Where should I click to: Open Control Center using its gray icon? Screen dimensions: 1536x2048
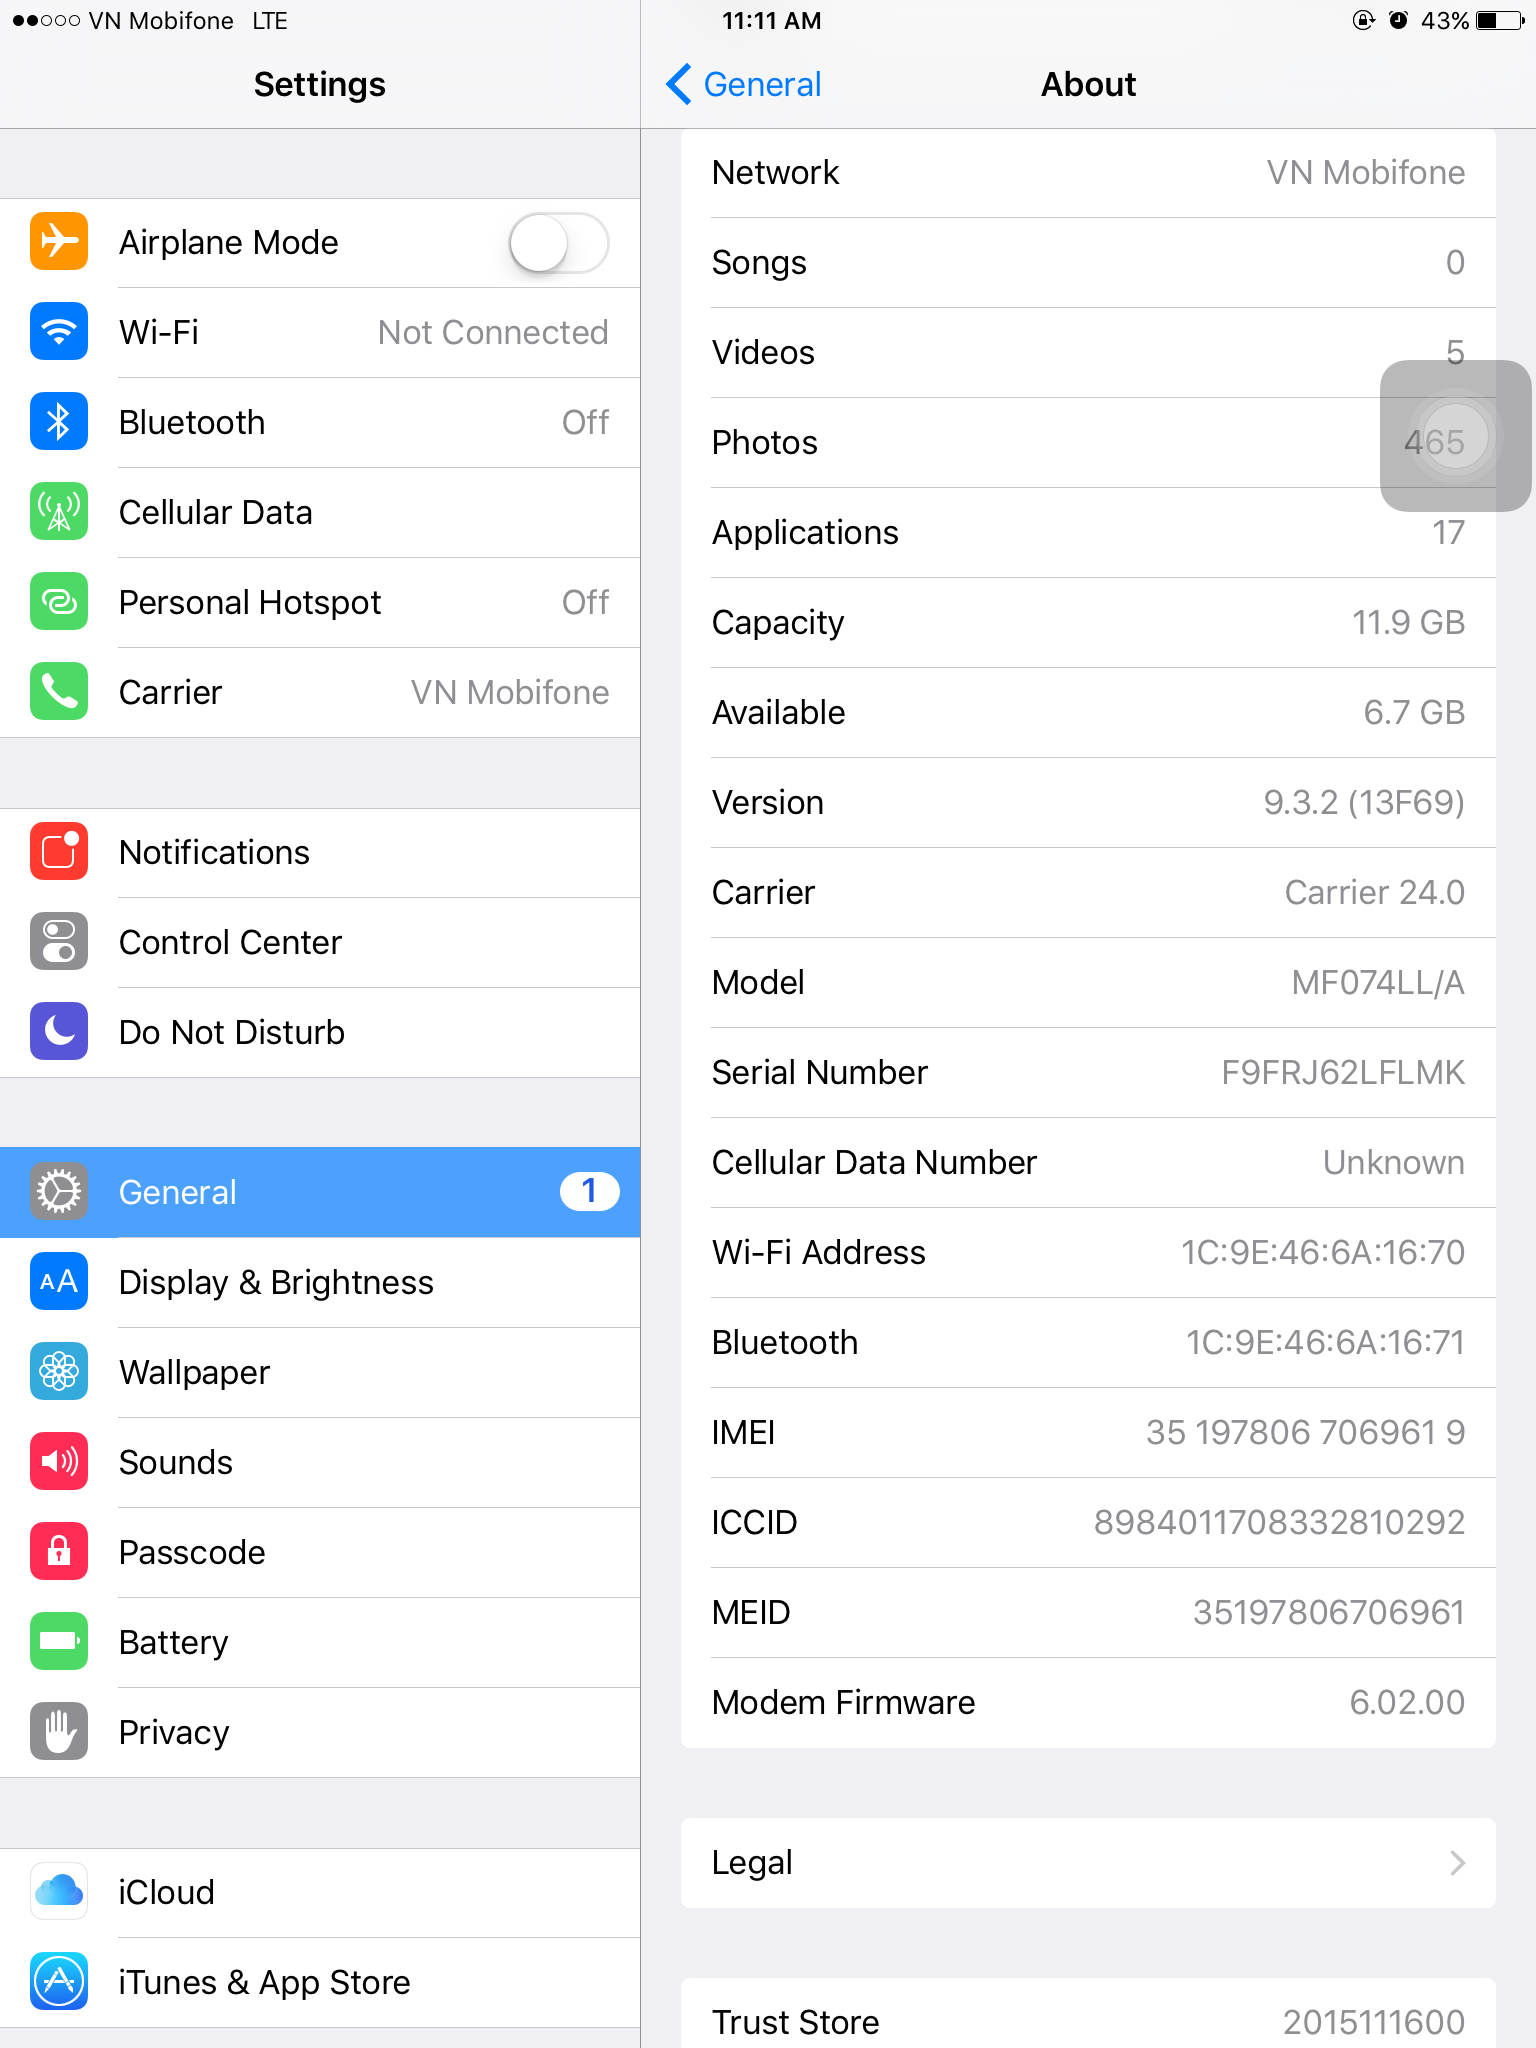coord(59,942)
